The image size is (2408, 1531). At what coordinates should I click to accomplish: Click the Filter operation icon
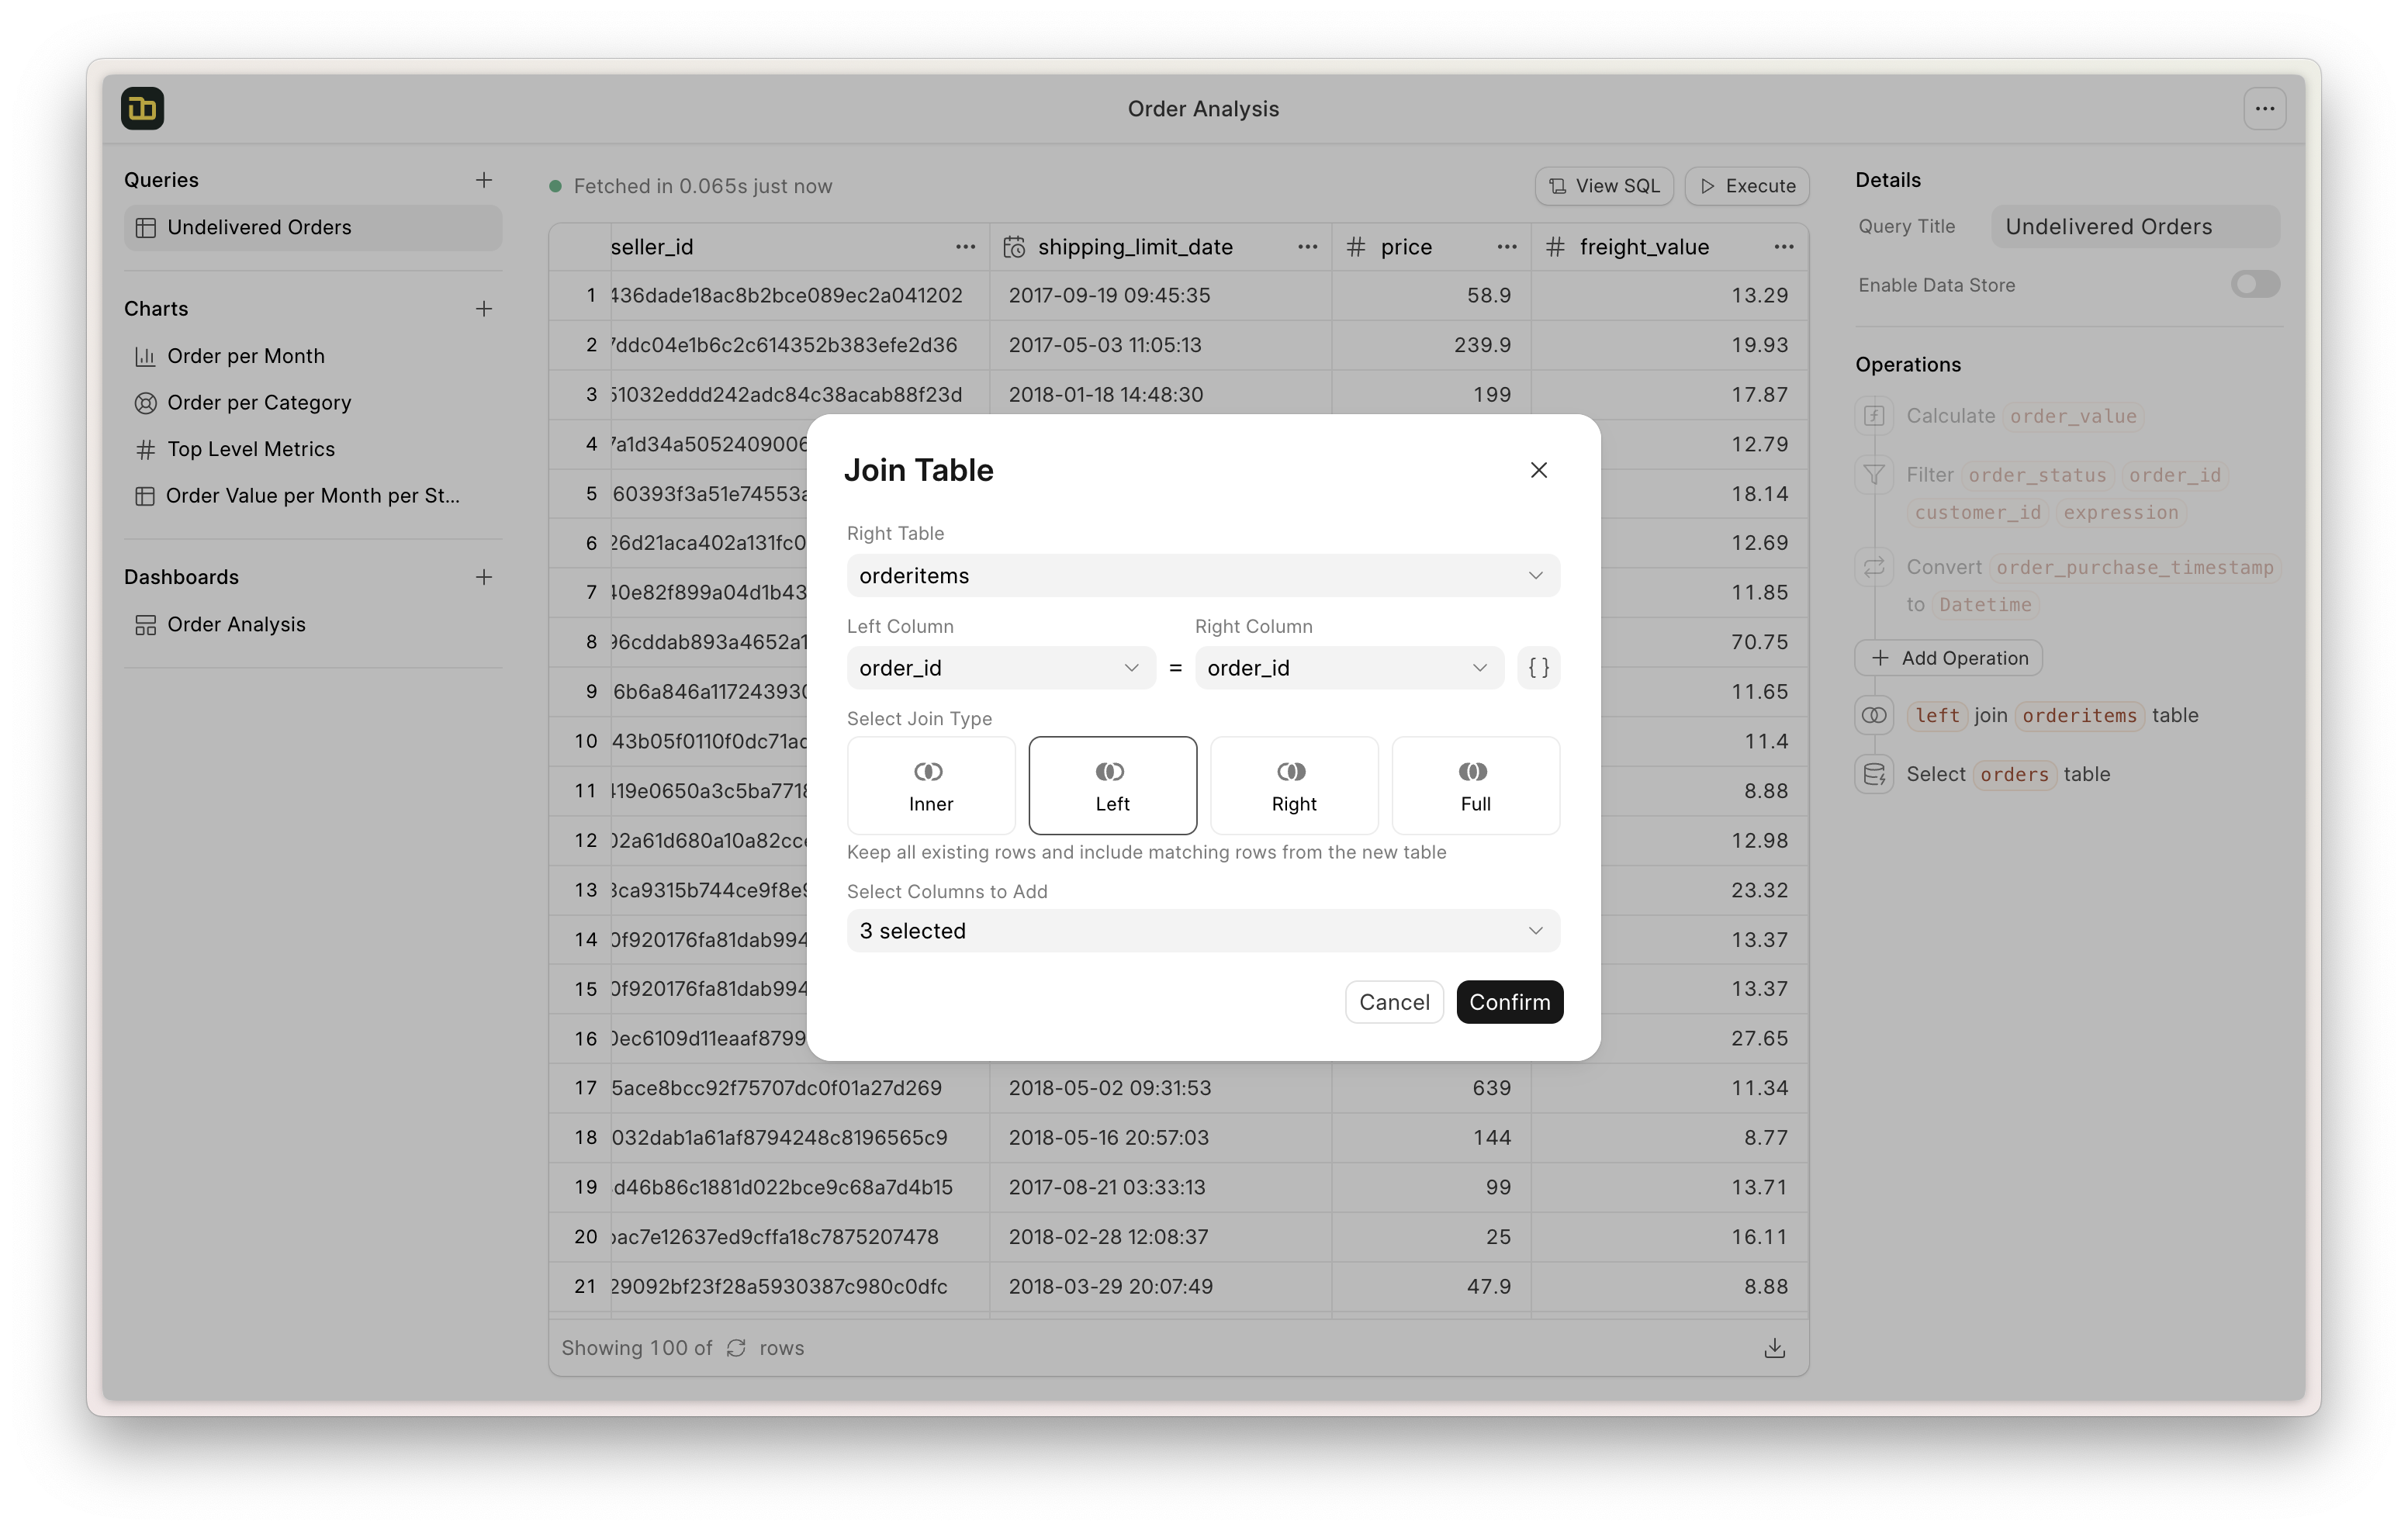(x=1874, y=475)
